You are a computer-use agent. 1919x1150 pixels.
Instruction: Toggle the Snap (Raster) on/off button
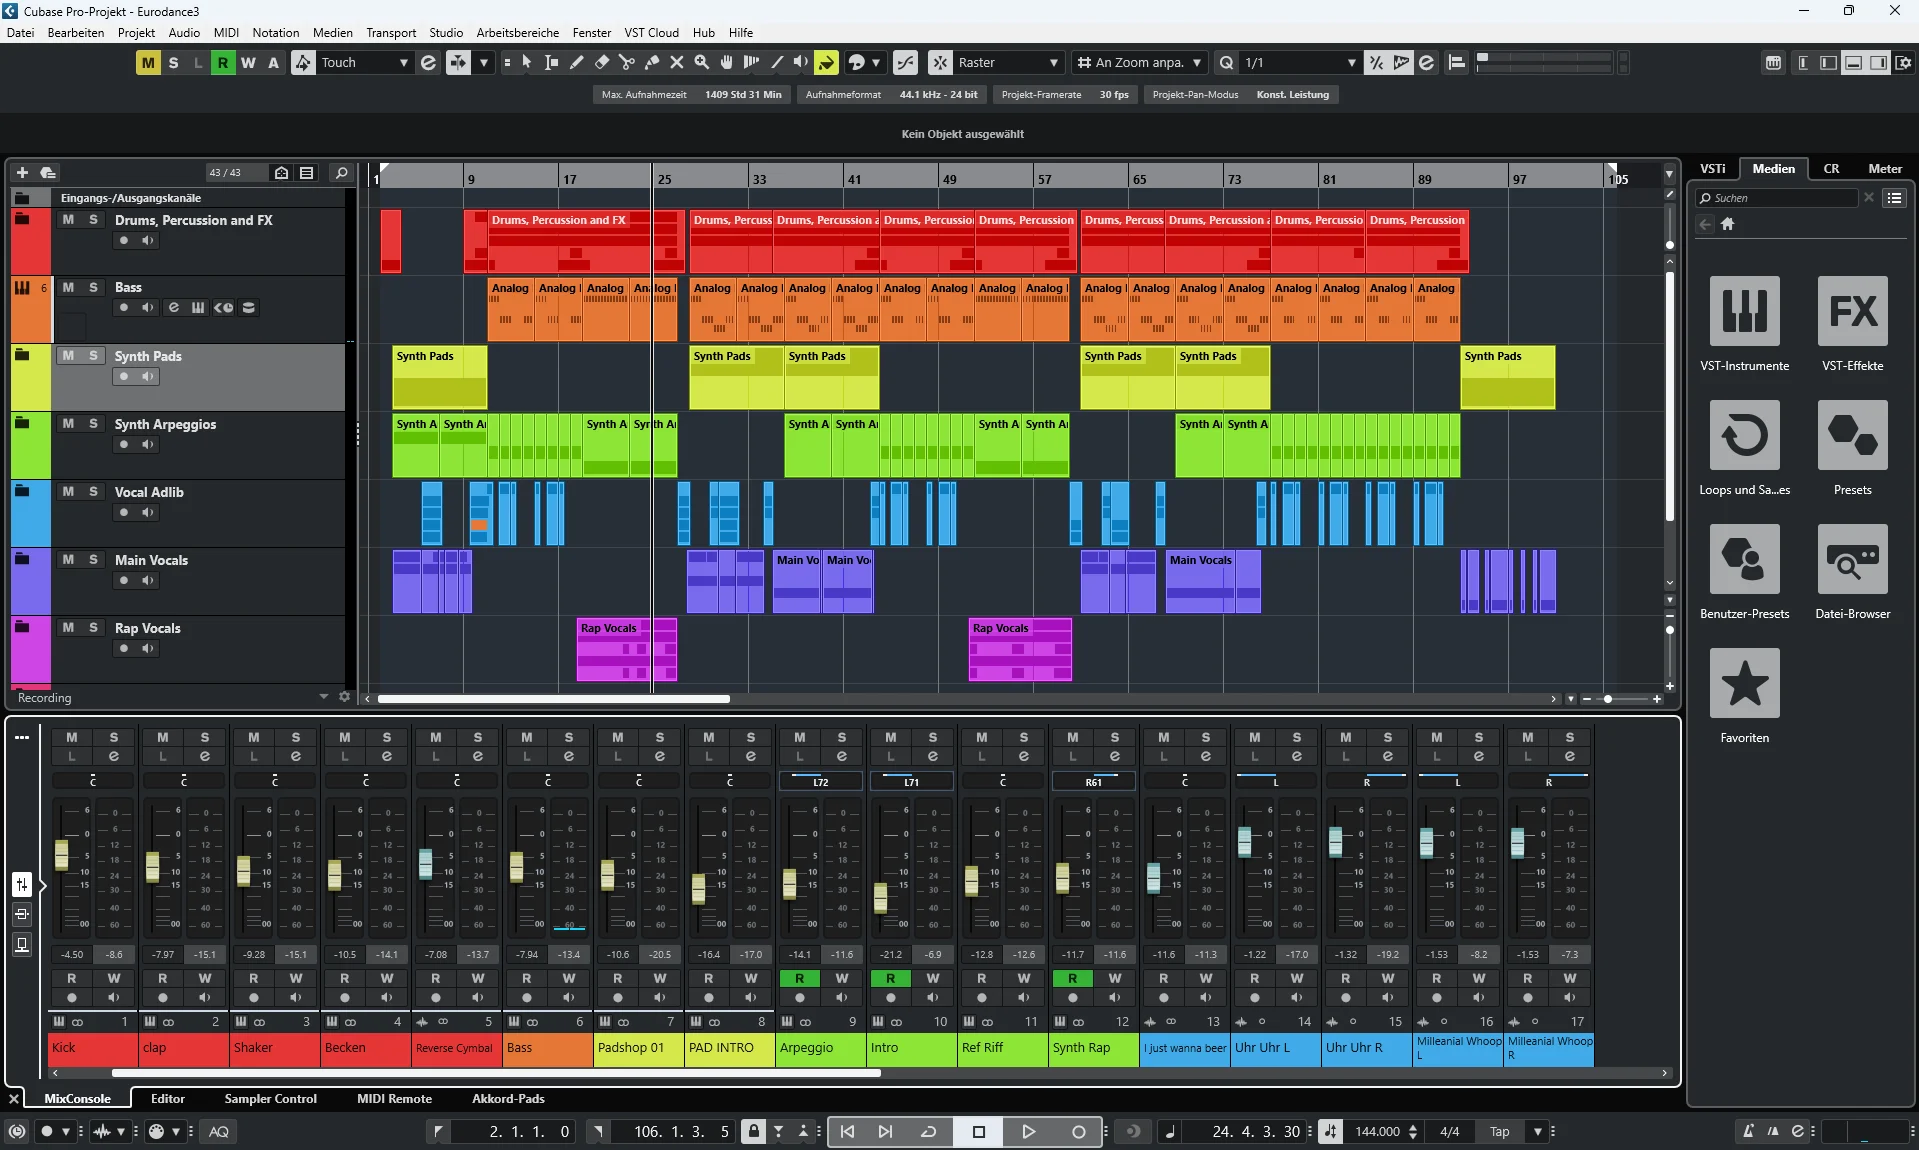(x=940, y=62)
